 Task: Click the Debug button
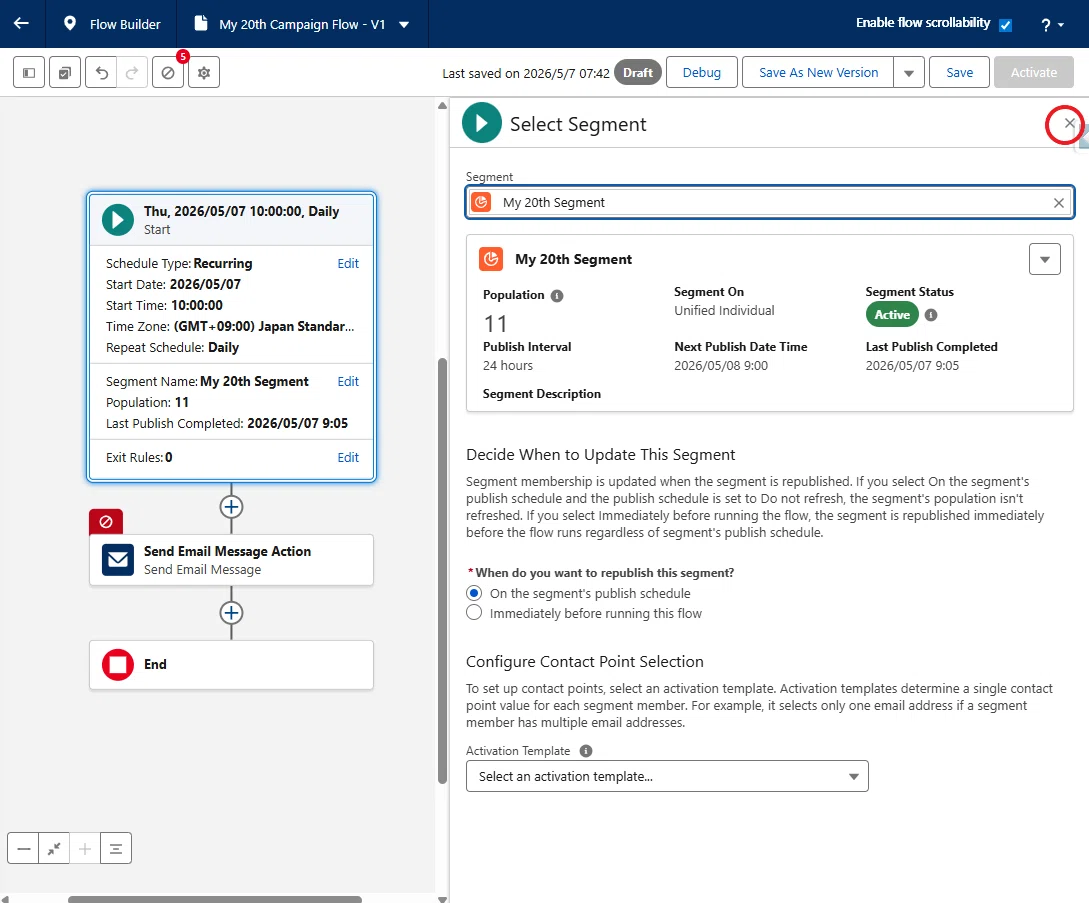coord(701,72)
